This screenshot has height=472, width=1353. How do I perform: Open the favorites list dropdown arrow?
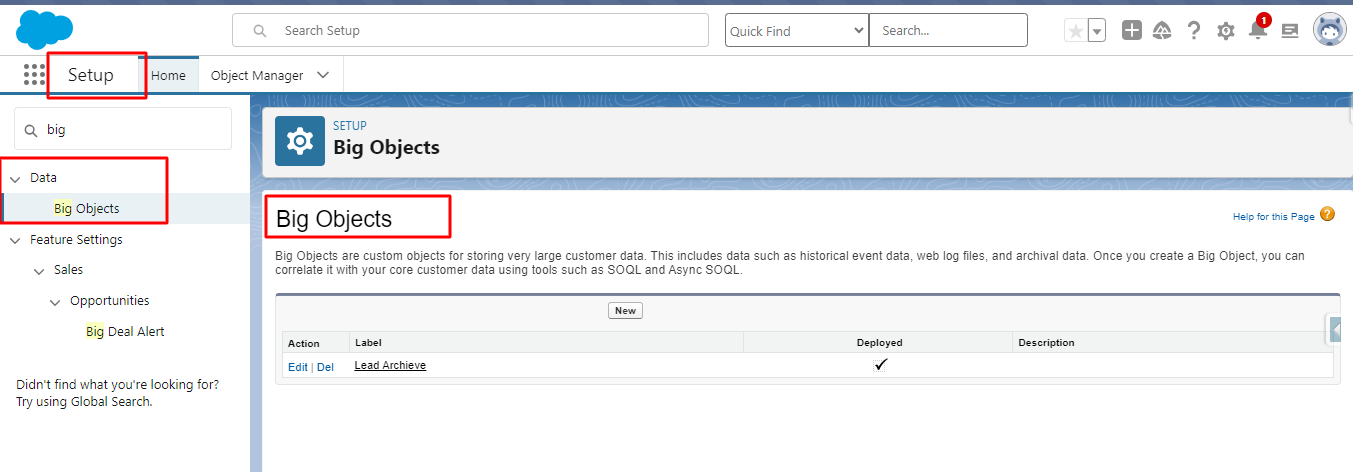click(1097, 31)
